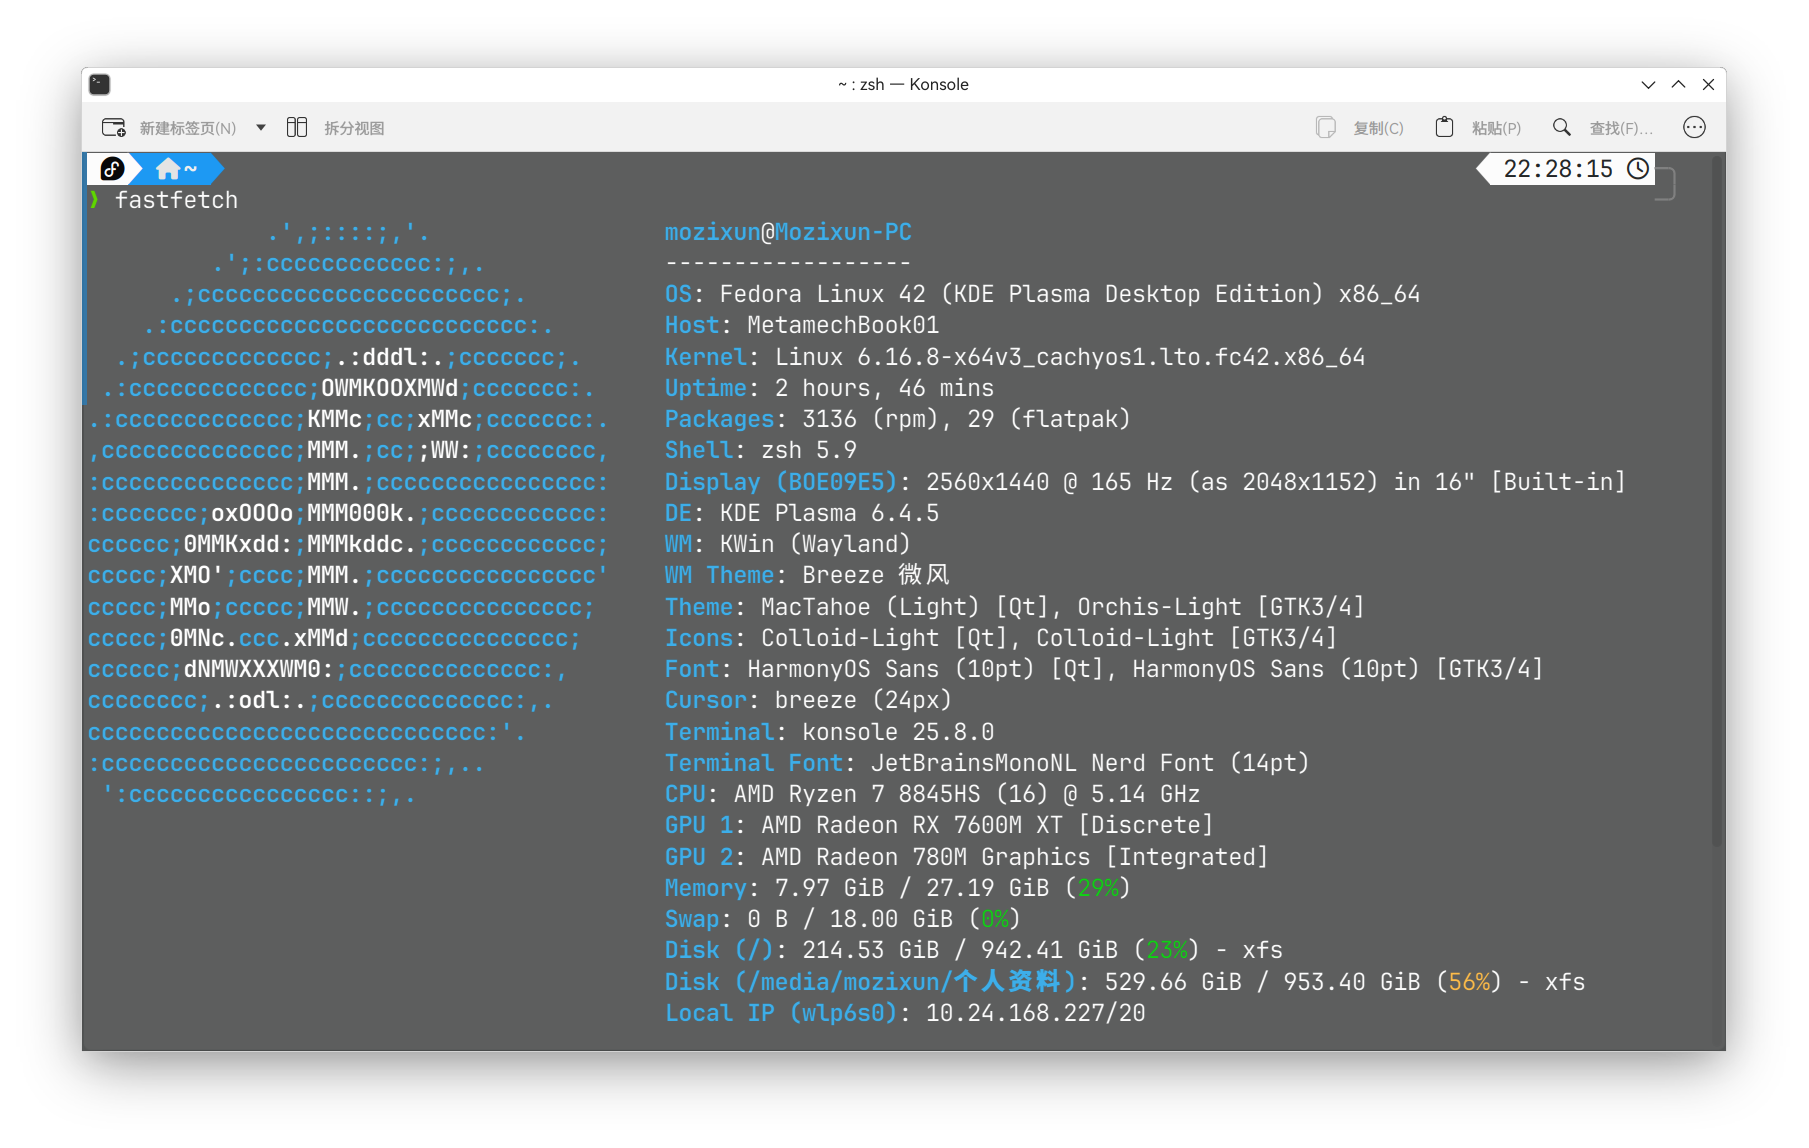
Task: Click the Shell zsh 5.9 line
Action: click(761, 450)
